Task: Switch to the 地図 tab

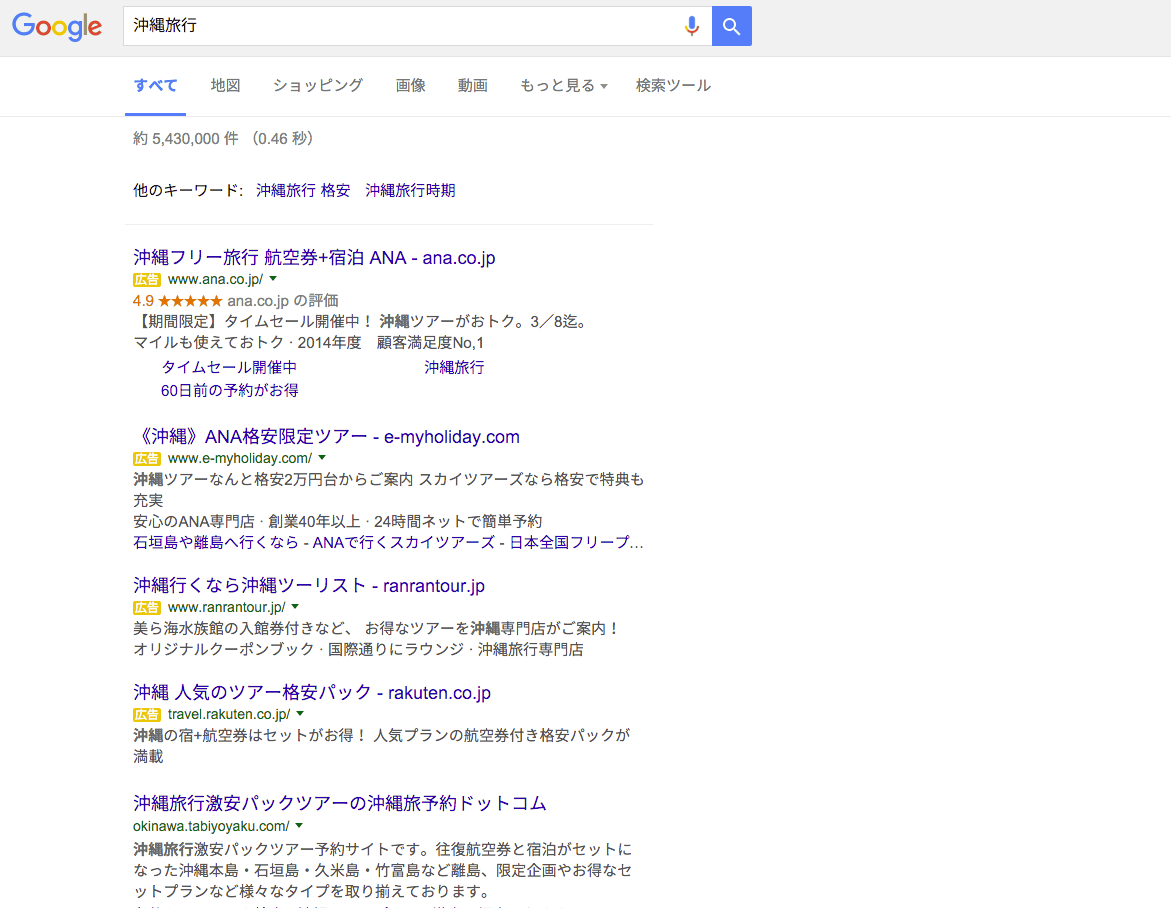Action: pos(226,86)
